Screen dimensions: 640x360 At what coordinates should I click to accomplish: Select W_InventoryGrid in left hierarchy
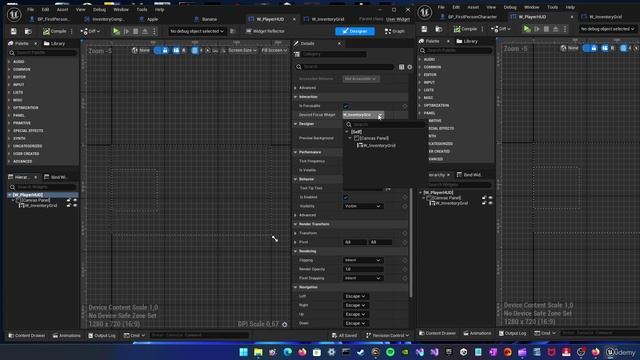click(x=41, y=205)
